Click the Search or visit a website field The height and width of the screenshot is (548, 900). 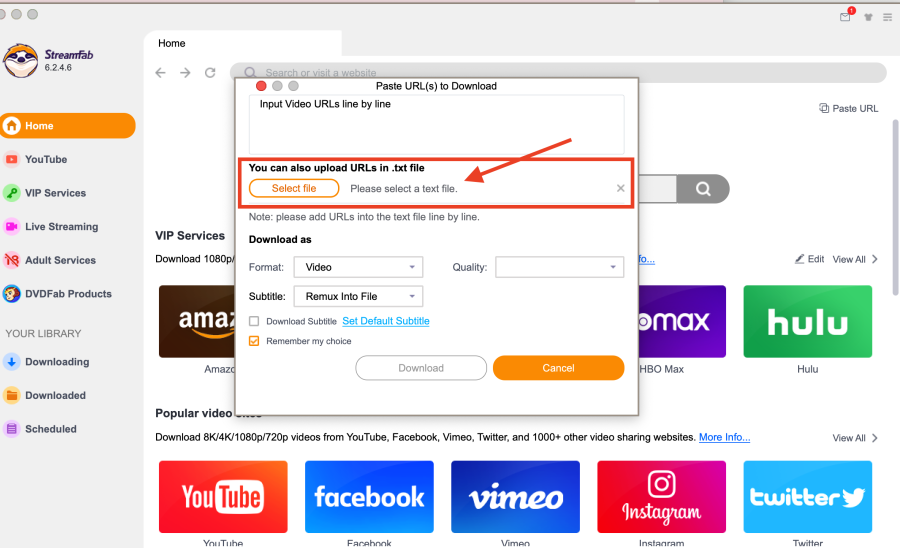tap(558, 73)
